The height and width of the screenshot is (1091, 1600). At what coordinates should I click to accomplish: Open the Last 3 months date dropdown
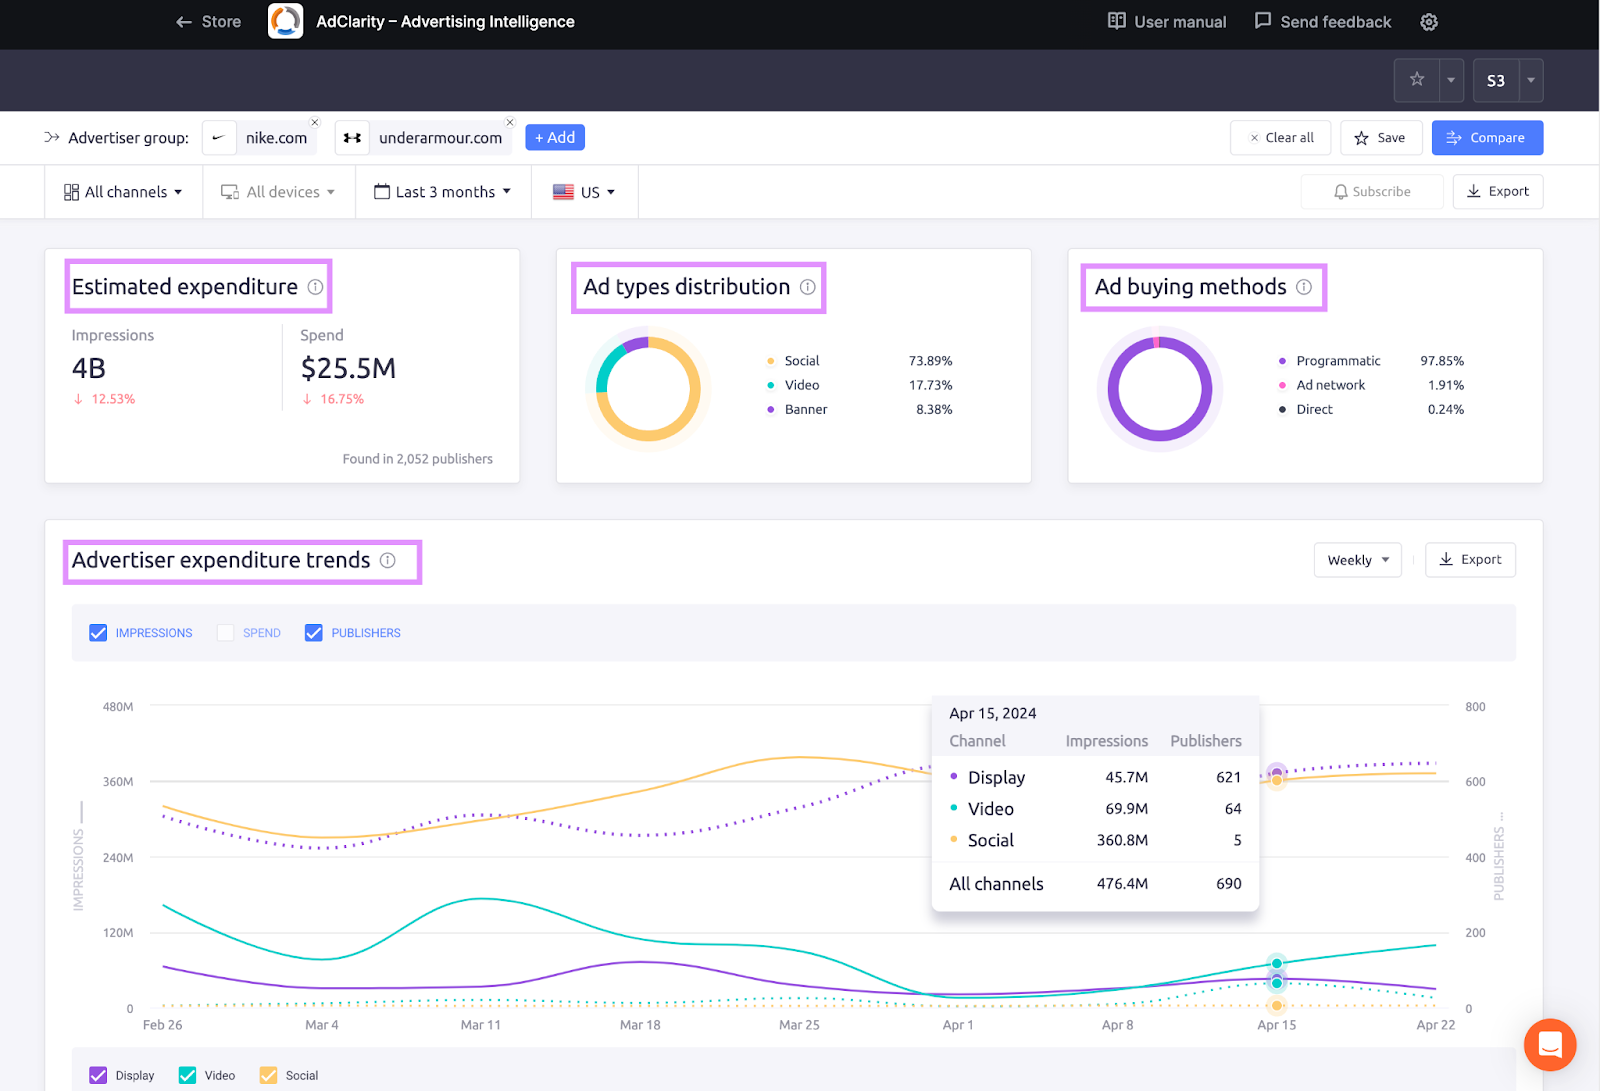[x=443, y=192]
